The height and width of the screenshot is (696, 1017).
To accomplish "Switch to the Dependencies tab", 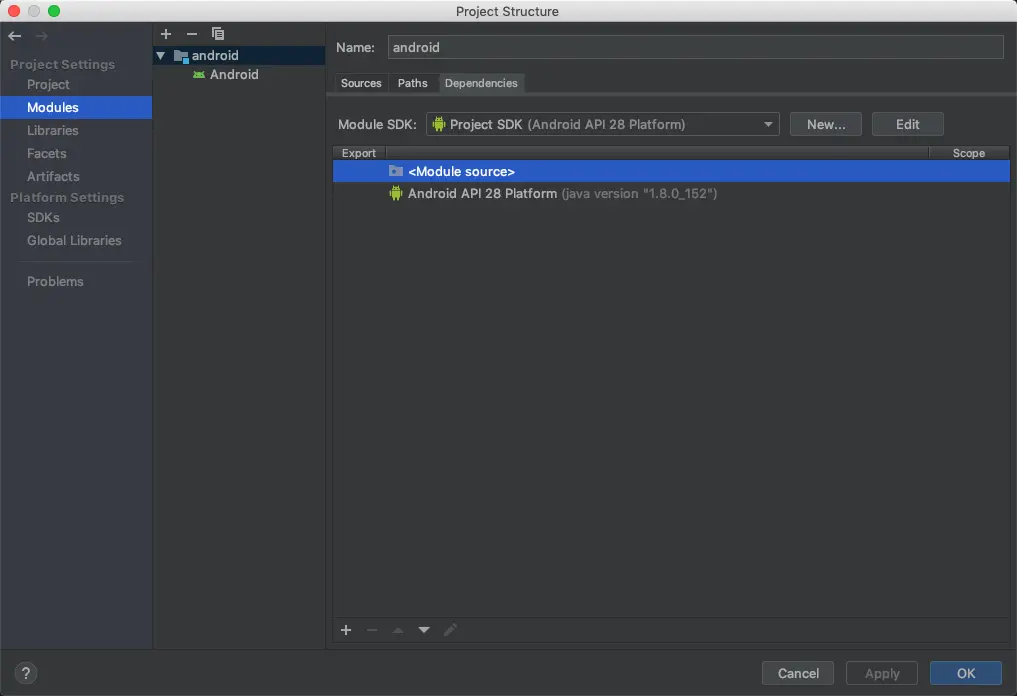I will [481, 83].
